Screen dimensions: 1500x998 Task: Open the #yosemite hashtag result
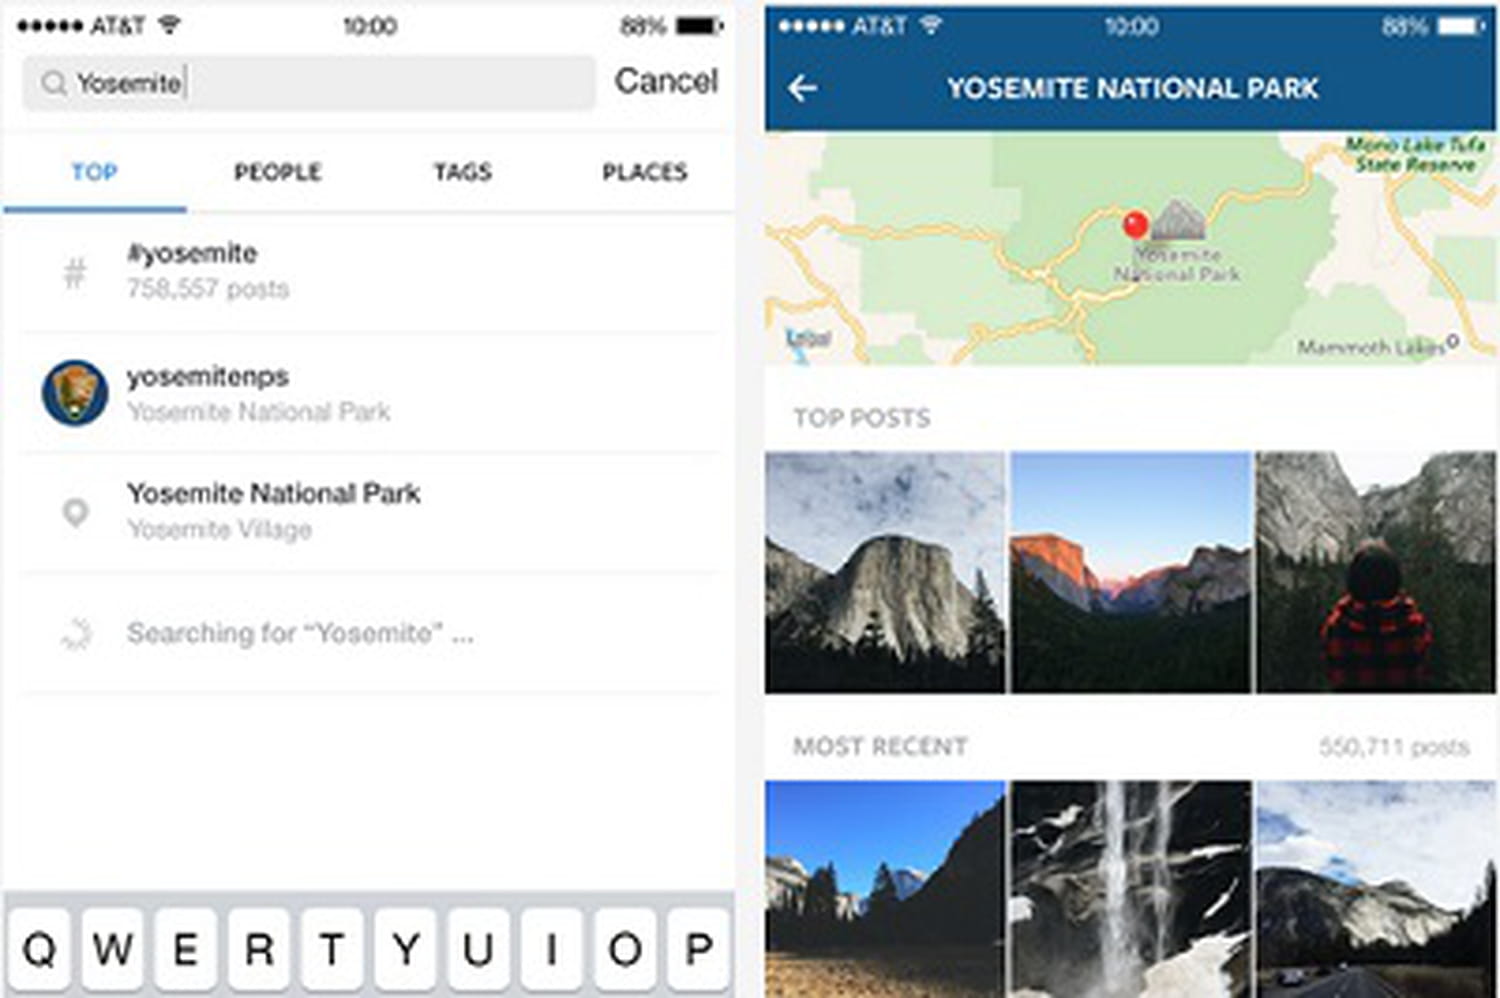click(370, 271)
